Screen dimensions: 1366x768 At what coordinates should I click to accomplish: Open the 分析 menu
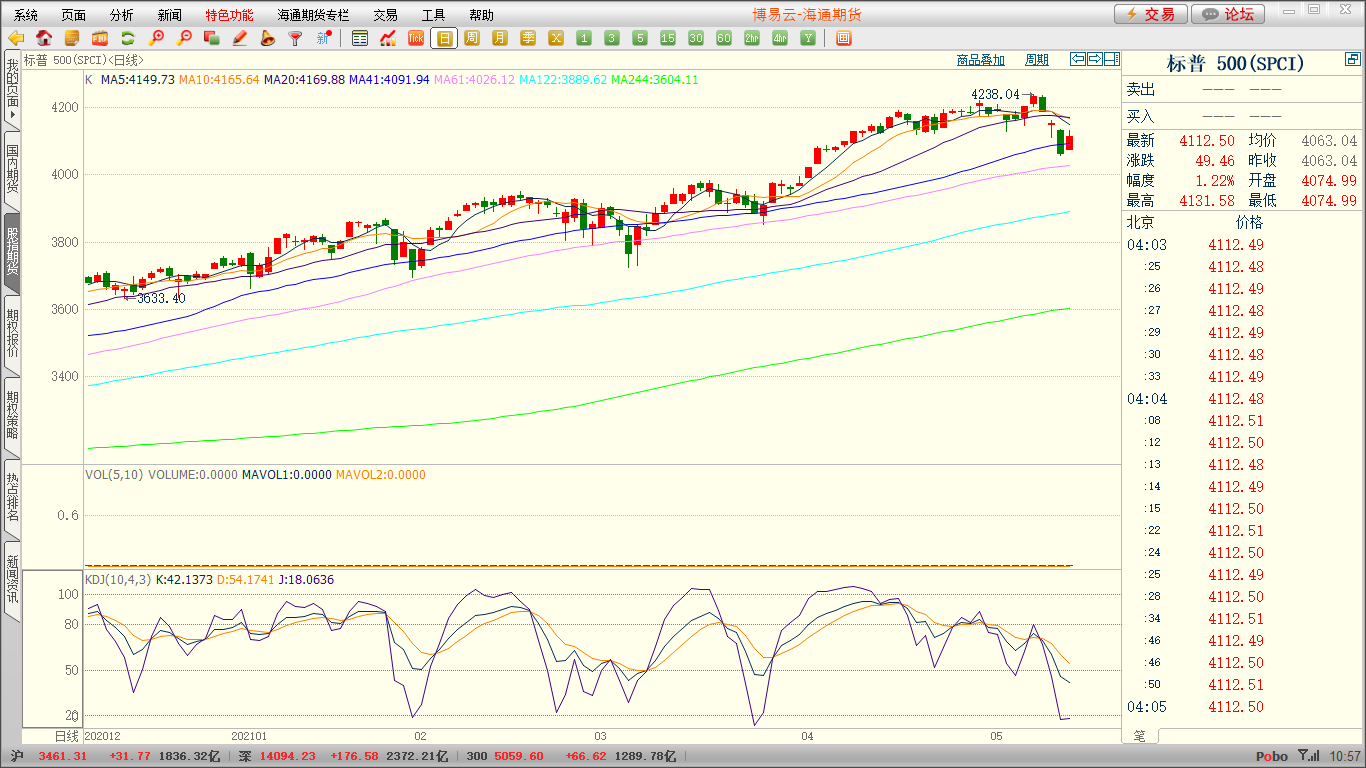(122, 15)
